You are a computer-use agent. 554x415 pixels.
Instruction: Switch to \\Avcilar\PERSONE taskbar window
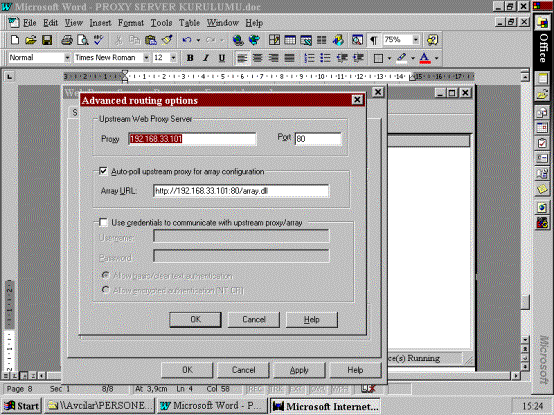point(99,406)
